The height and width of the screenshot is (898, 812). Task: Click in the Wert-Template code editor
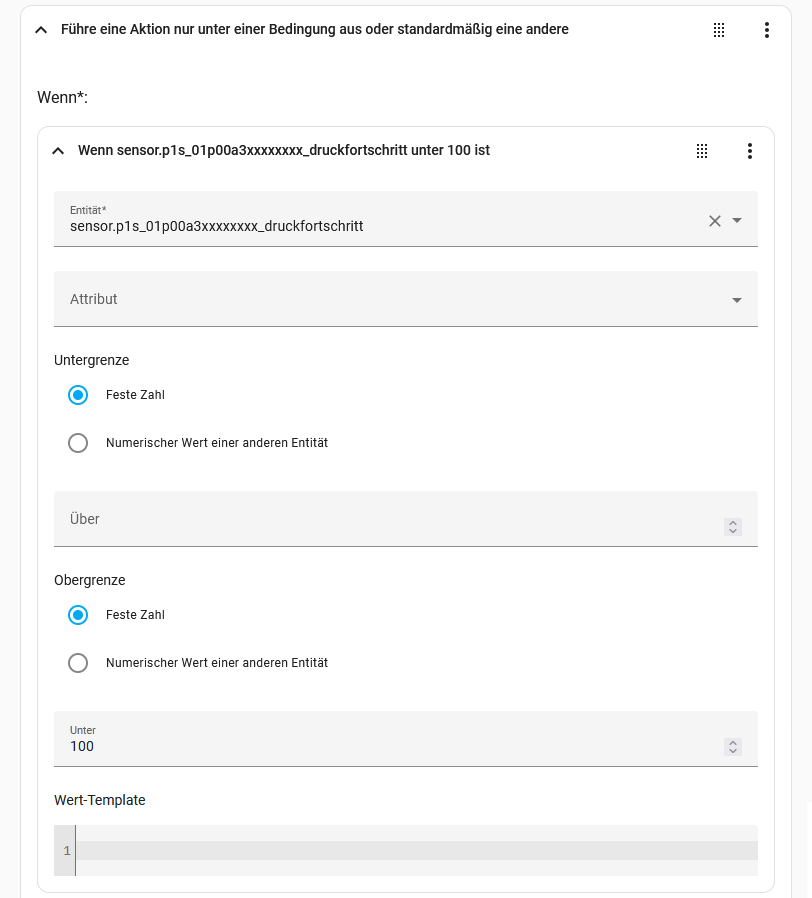click(x=406, y=850)
